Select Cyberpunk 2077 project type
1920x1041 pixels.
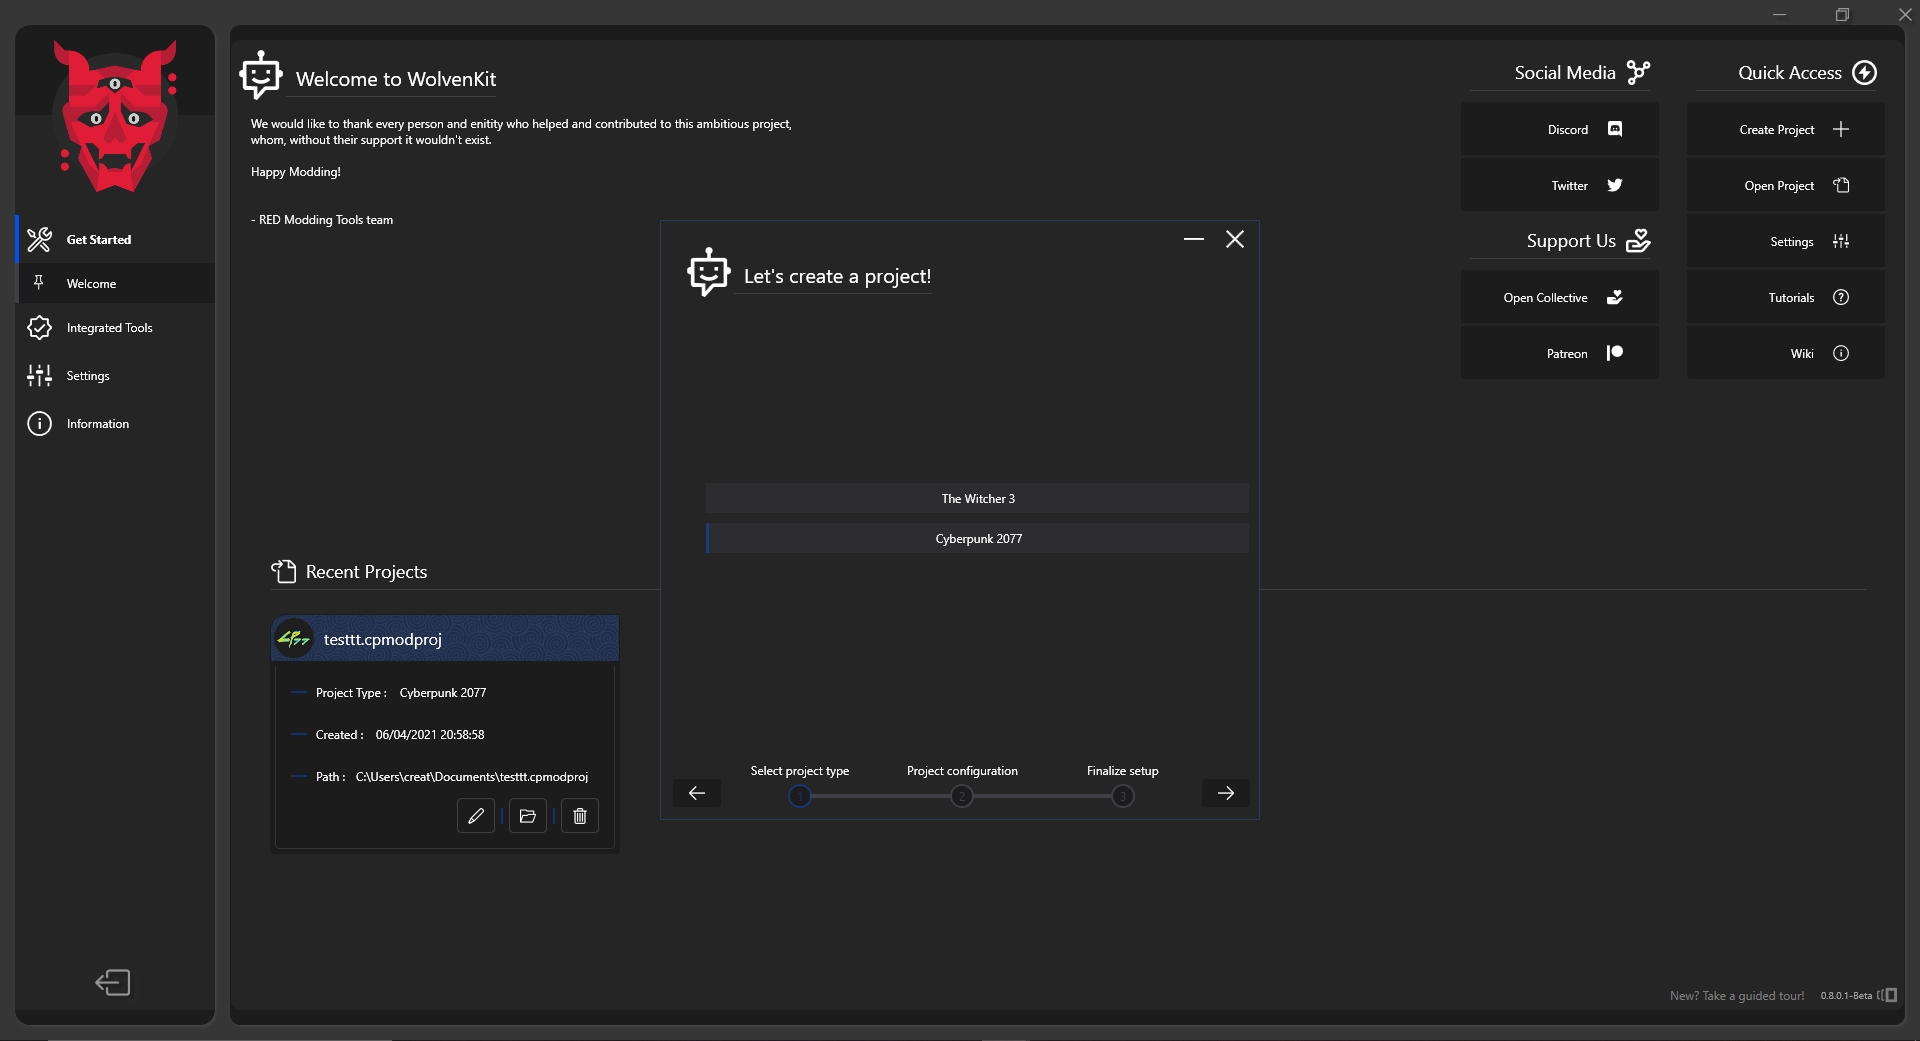(977, 538)
